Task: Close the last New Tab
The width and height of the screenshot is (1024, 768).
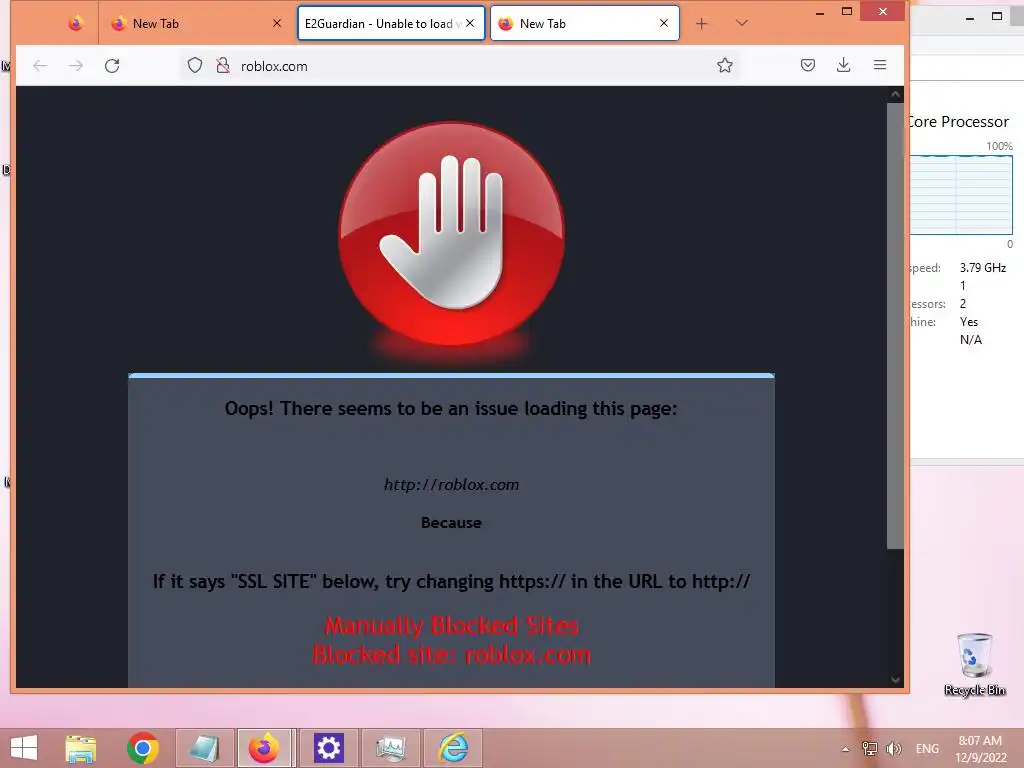Action: (x=664, y=24)
